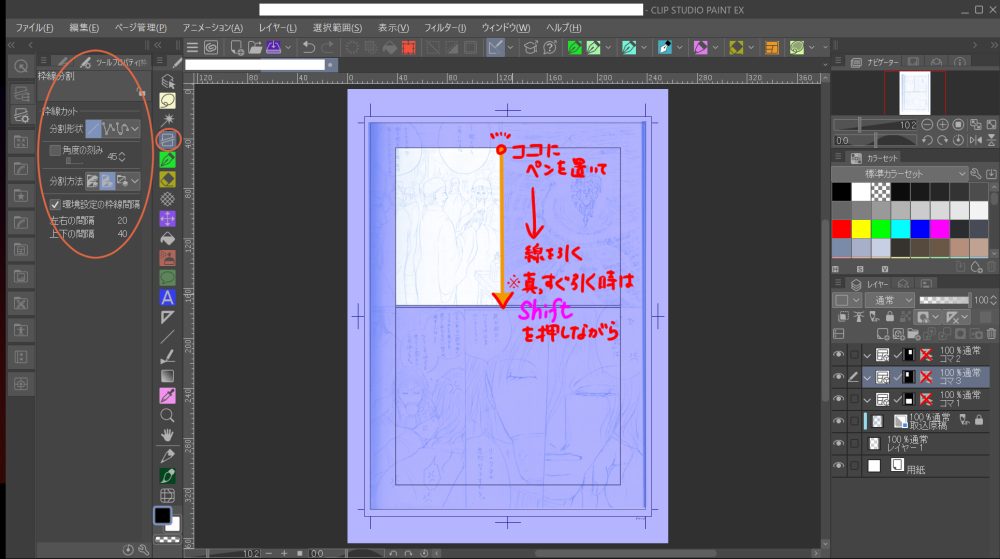The image size is (1000, 559).
Task: Hide the 用紙 paper layer
Action: tap(839, 465)
